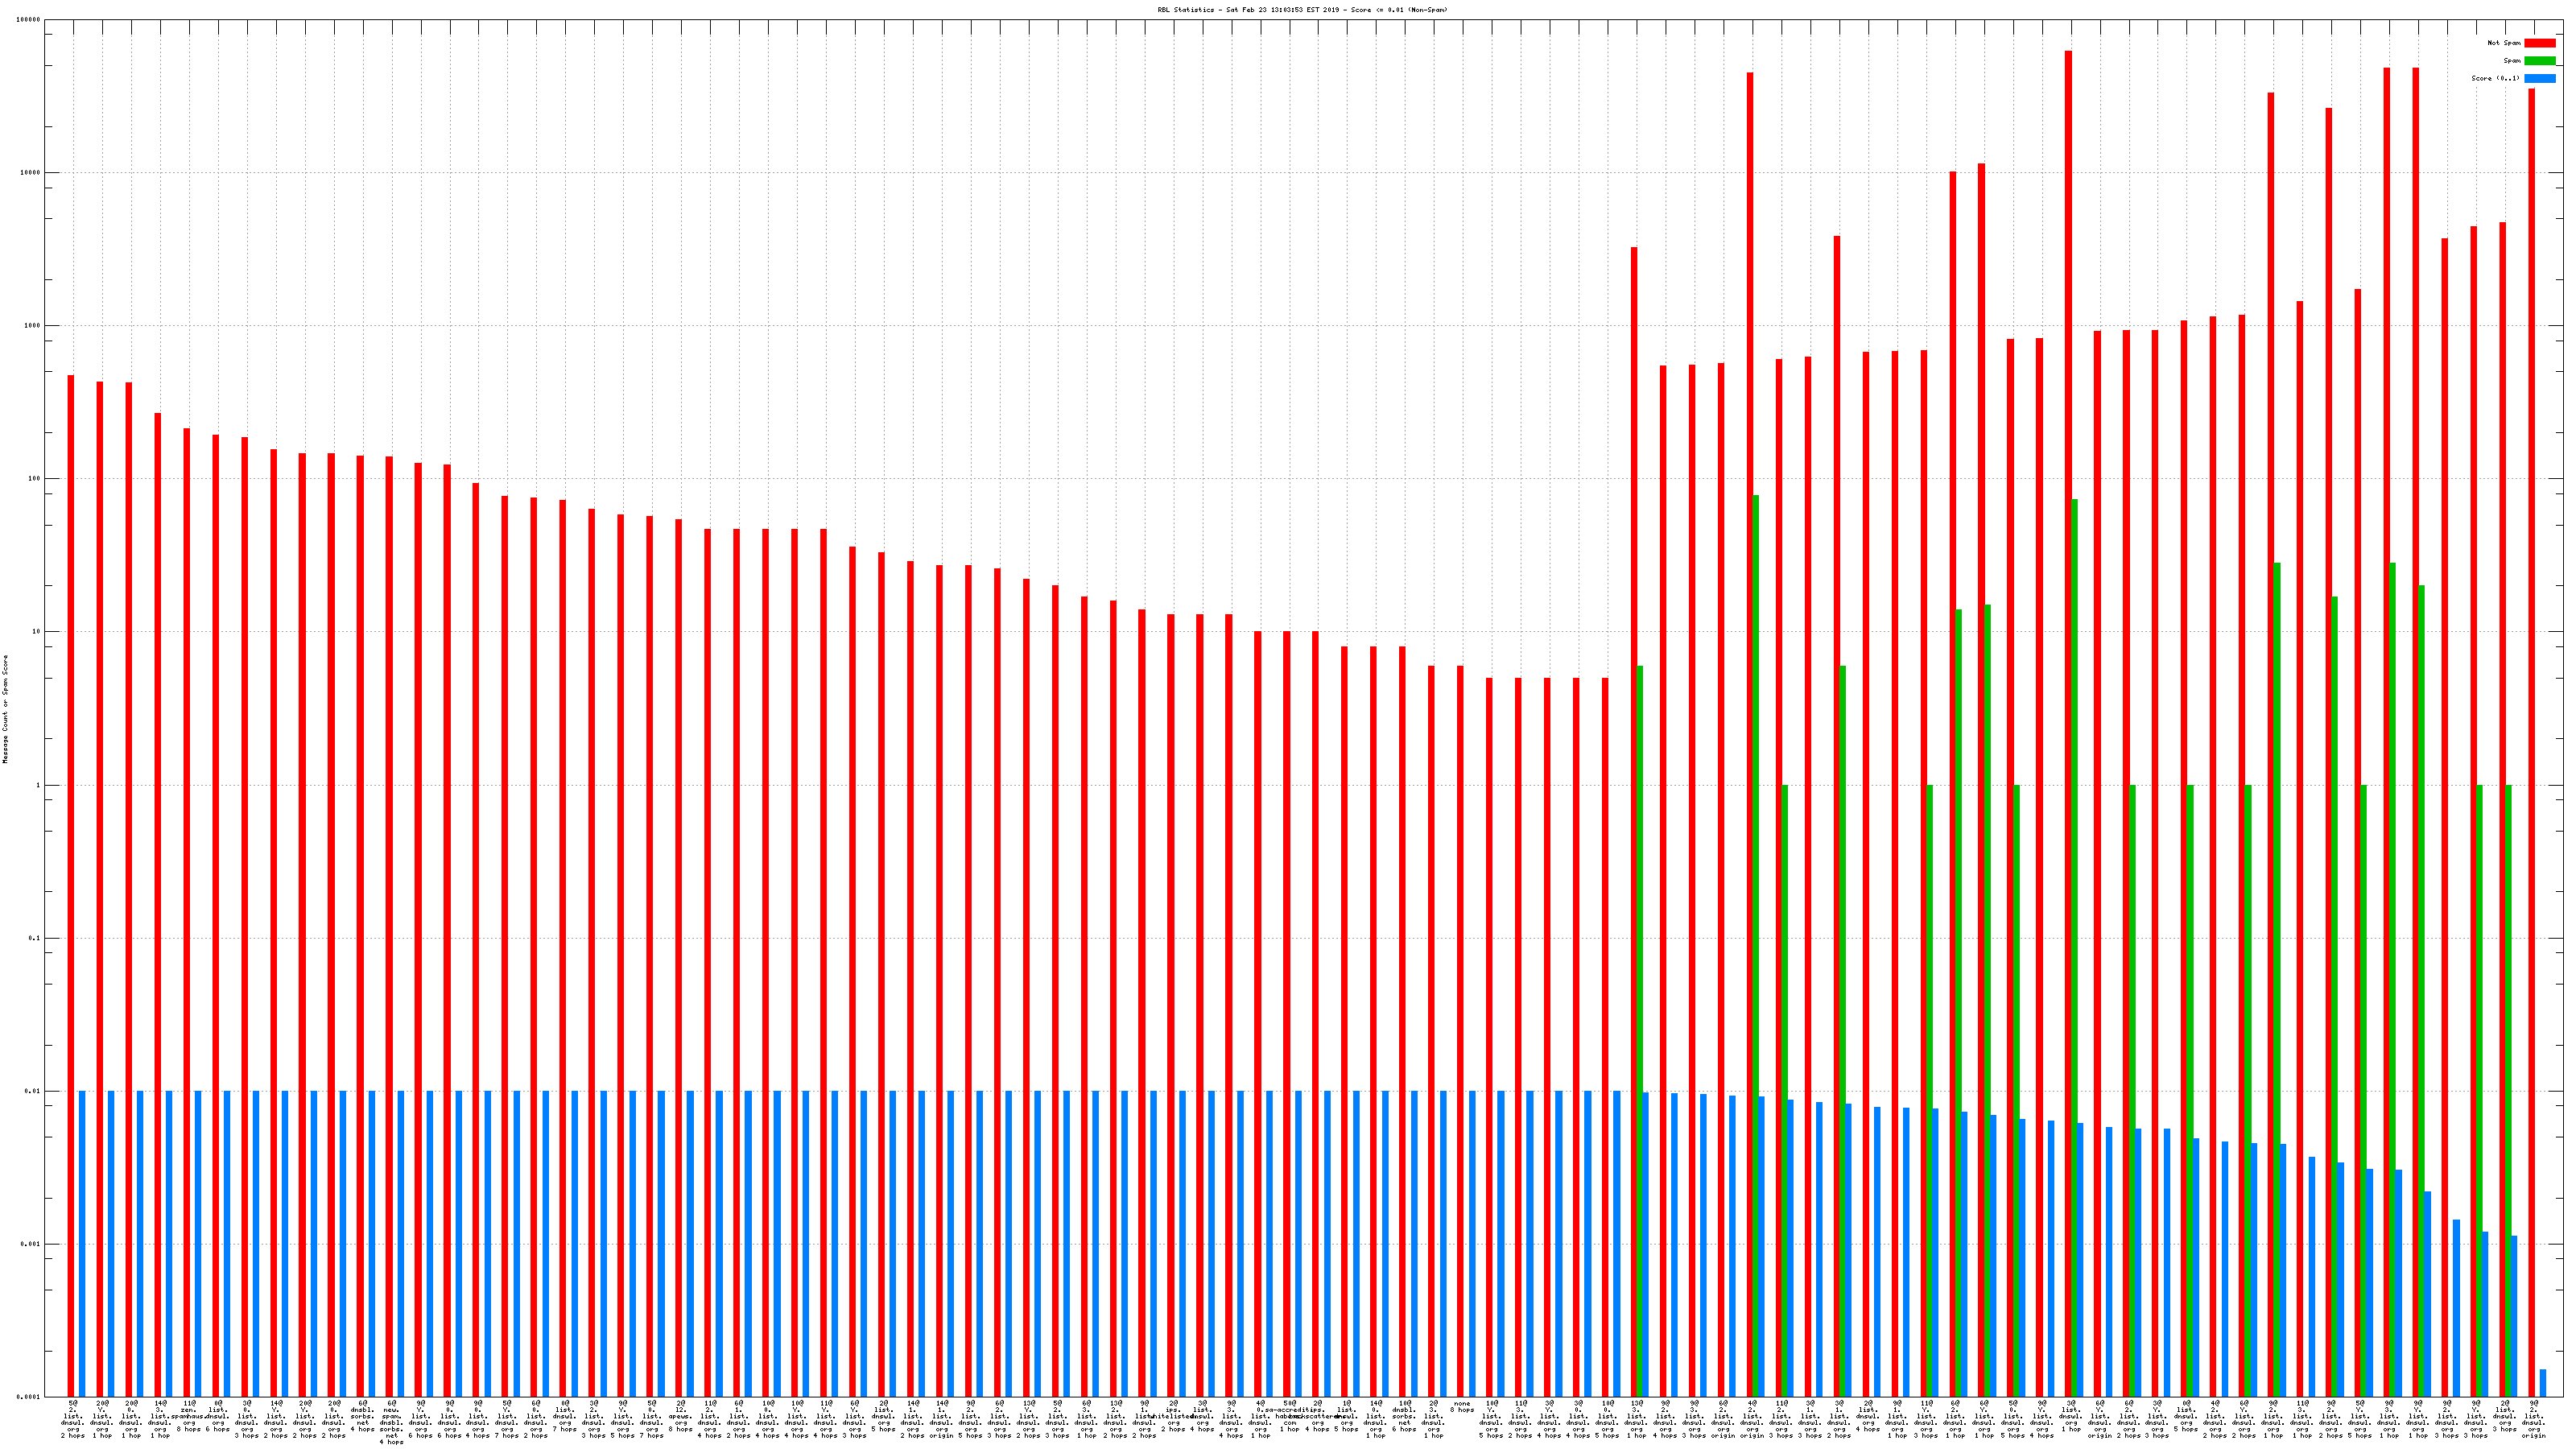Click the 'Not Spam' legend label
This screenshot has height=1449, width=2576.
2504,43
